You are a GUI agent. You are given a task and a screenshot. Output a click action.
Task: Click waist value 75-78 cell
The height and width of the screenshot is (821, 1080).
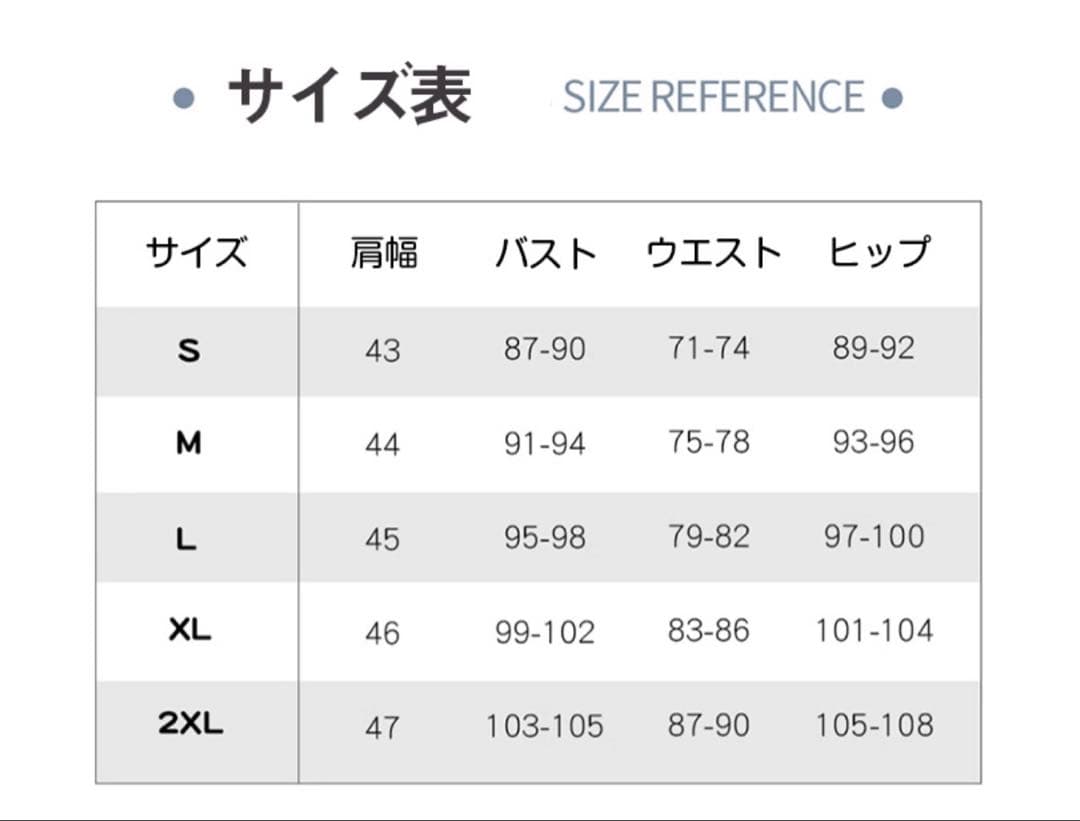709,442
